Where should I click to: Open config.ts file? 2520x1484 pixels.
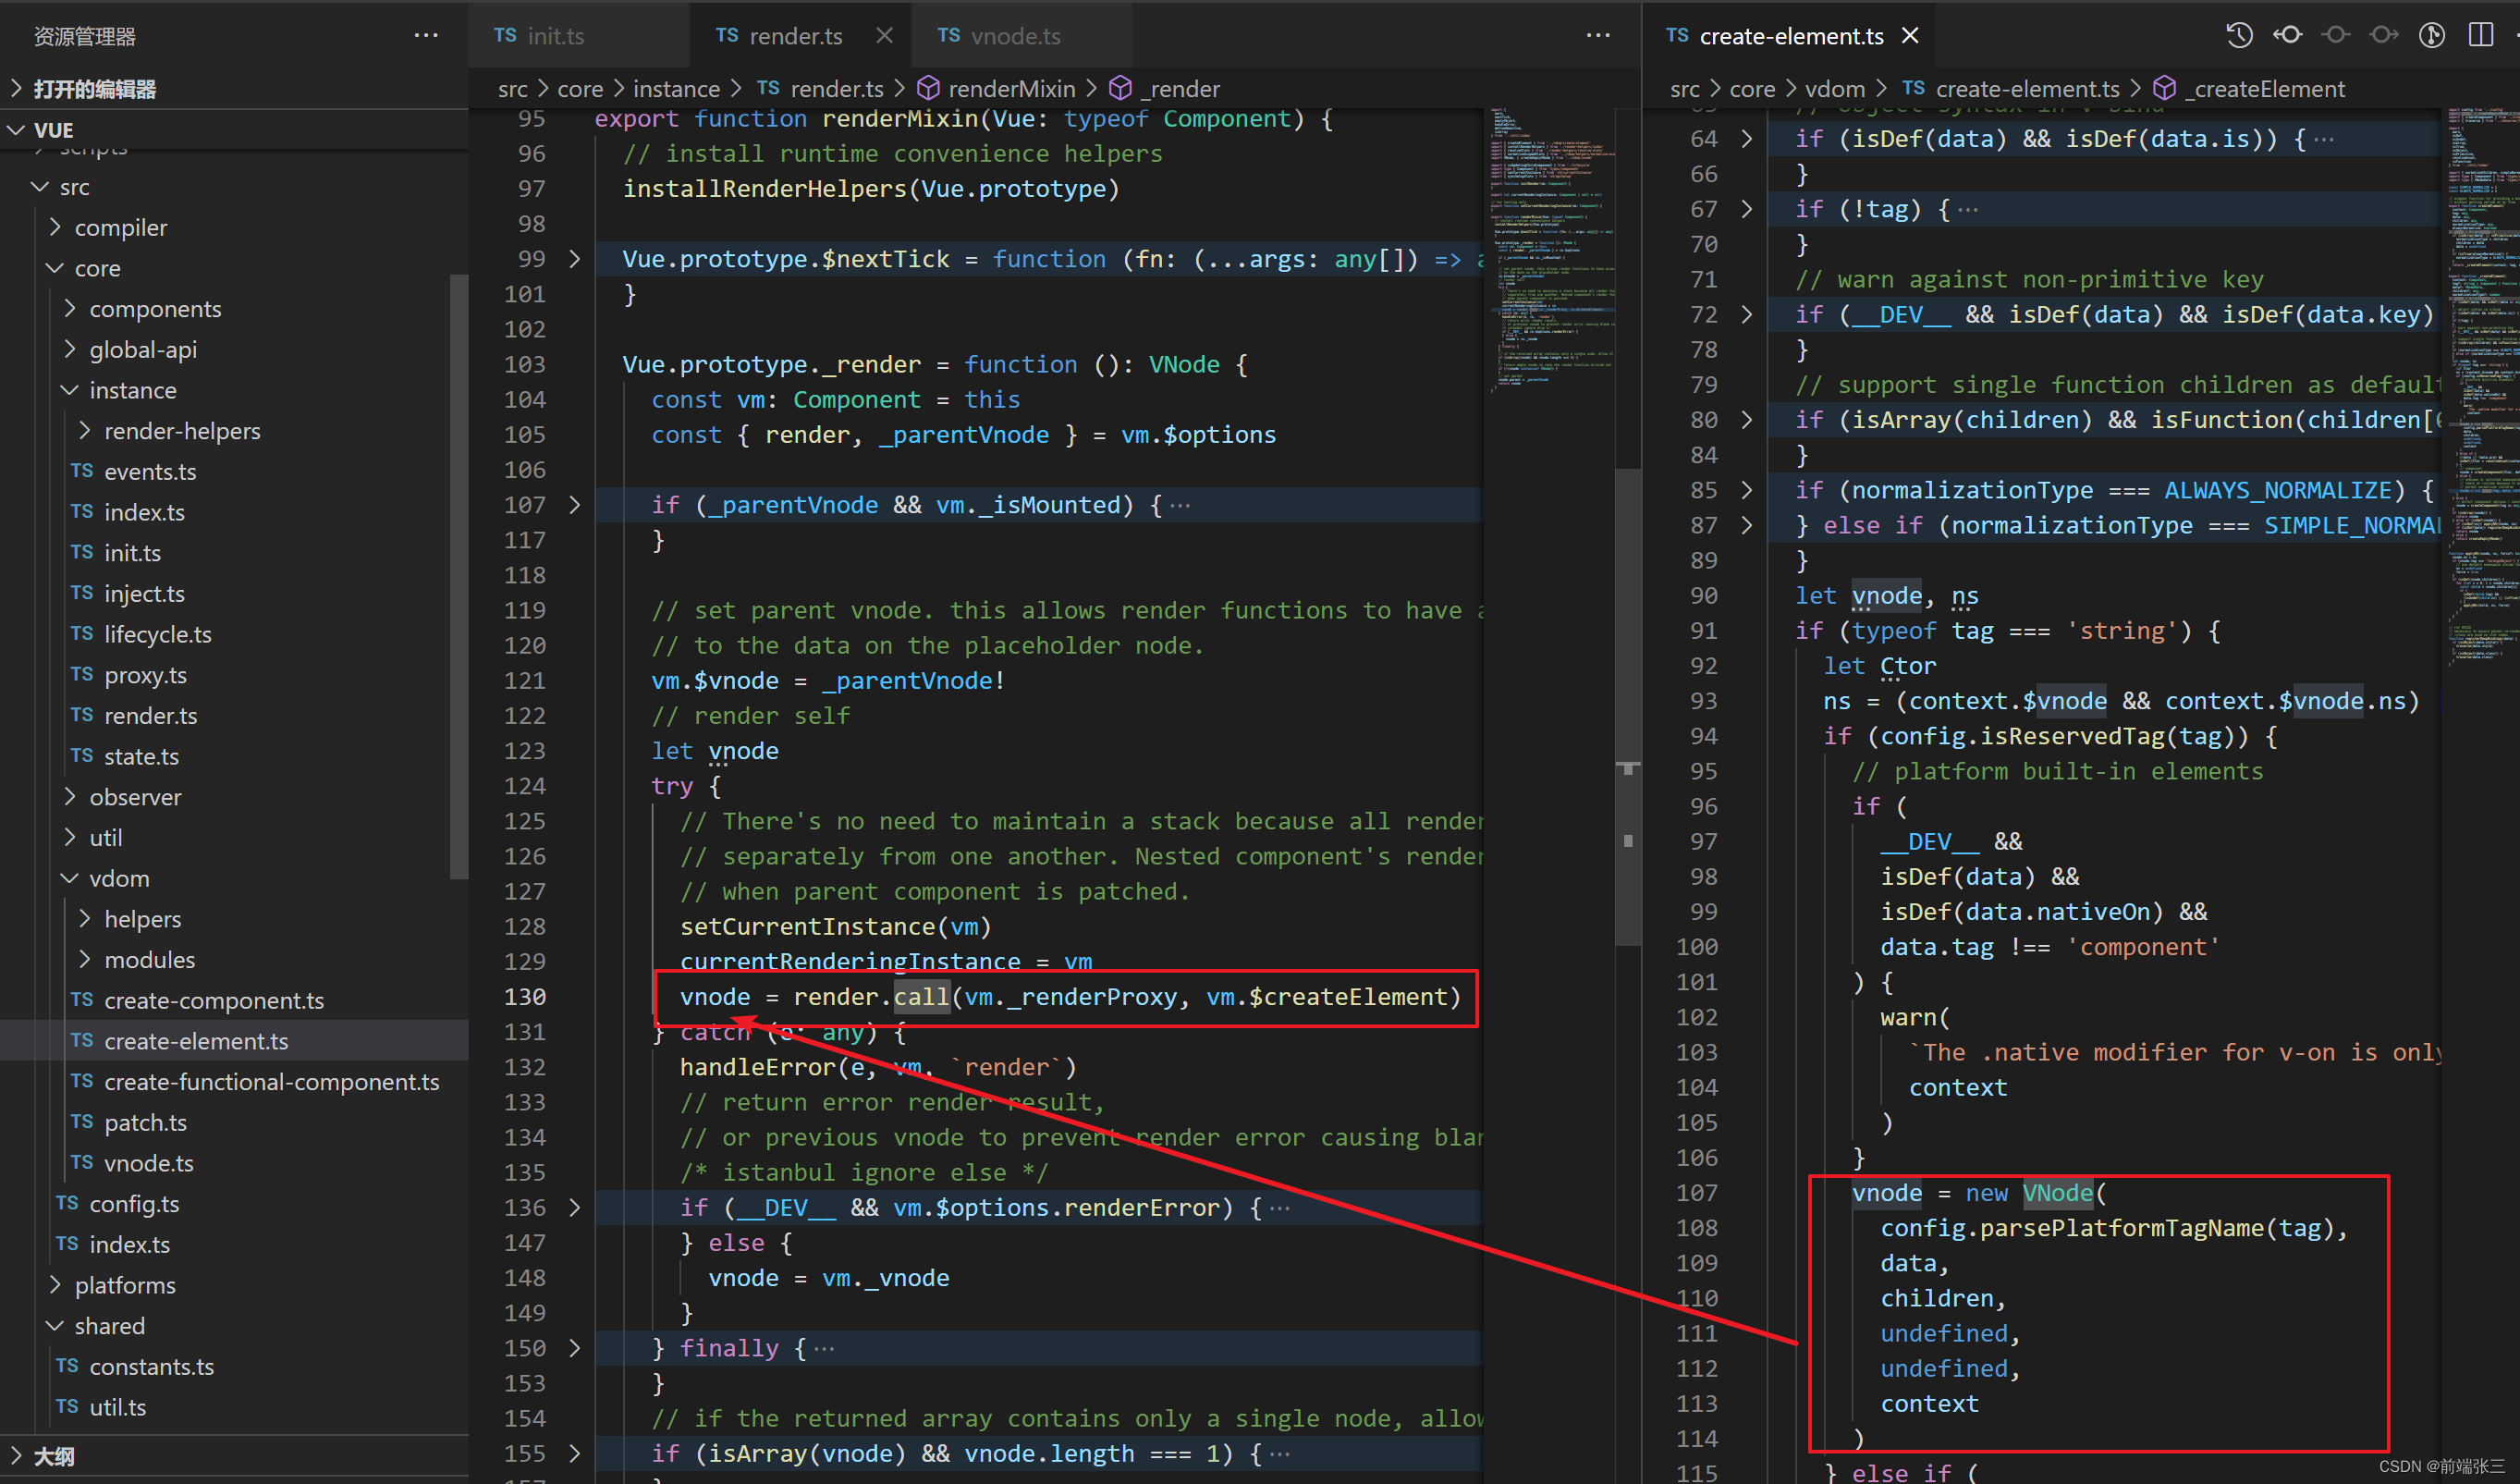[x=234, y=1204]
